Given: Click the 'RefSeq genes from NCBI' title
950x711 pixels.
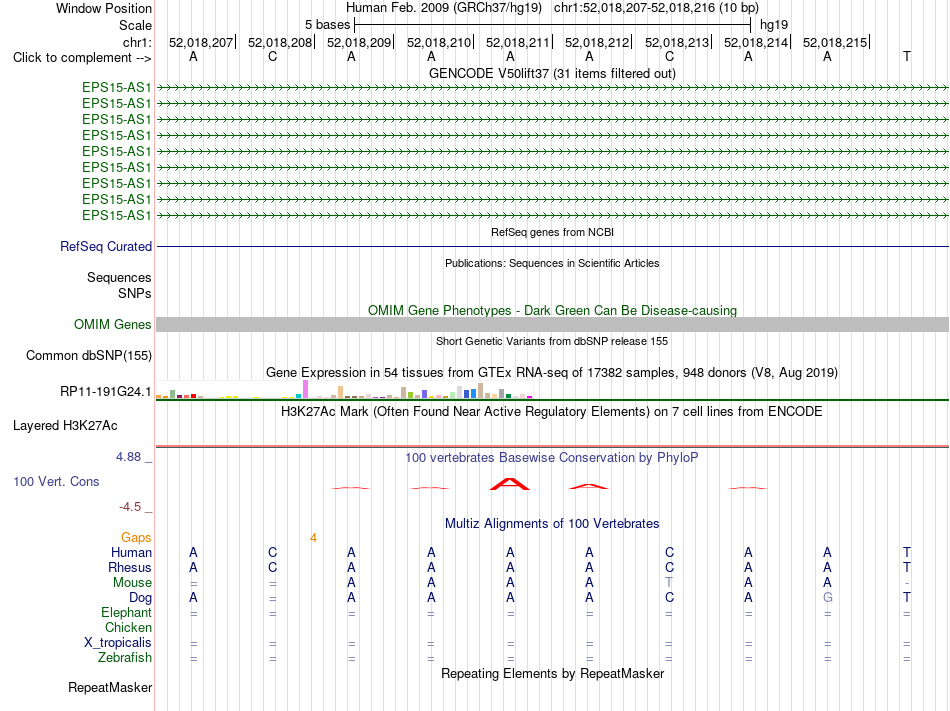Looking at the screenshot, I should pos(553,233).
